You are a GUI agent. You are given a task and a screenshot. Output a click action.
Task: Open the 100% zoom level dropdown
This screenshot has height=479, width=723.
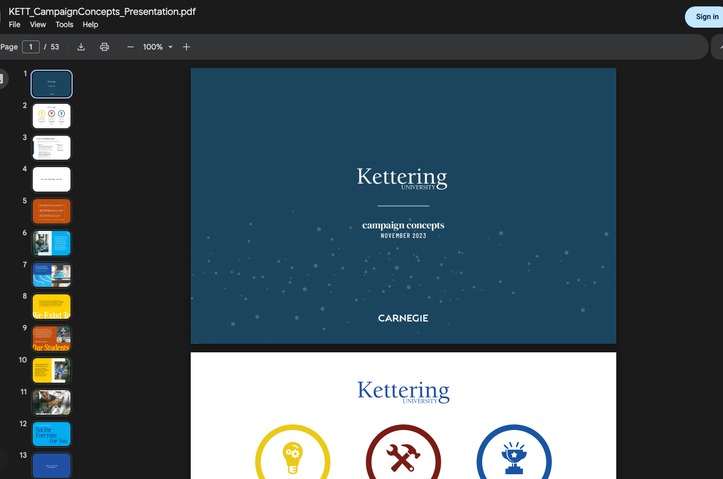pyautogui.click(x=158, y=47)
